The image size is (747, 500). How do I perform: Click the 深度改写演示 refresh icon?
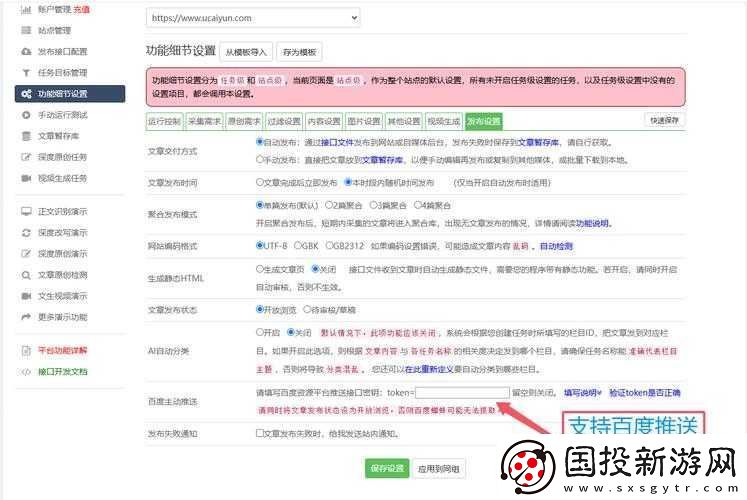click(26, 233)
